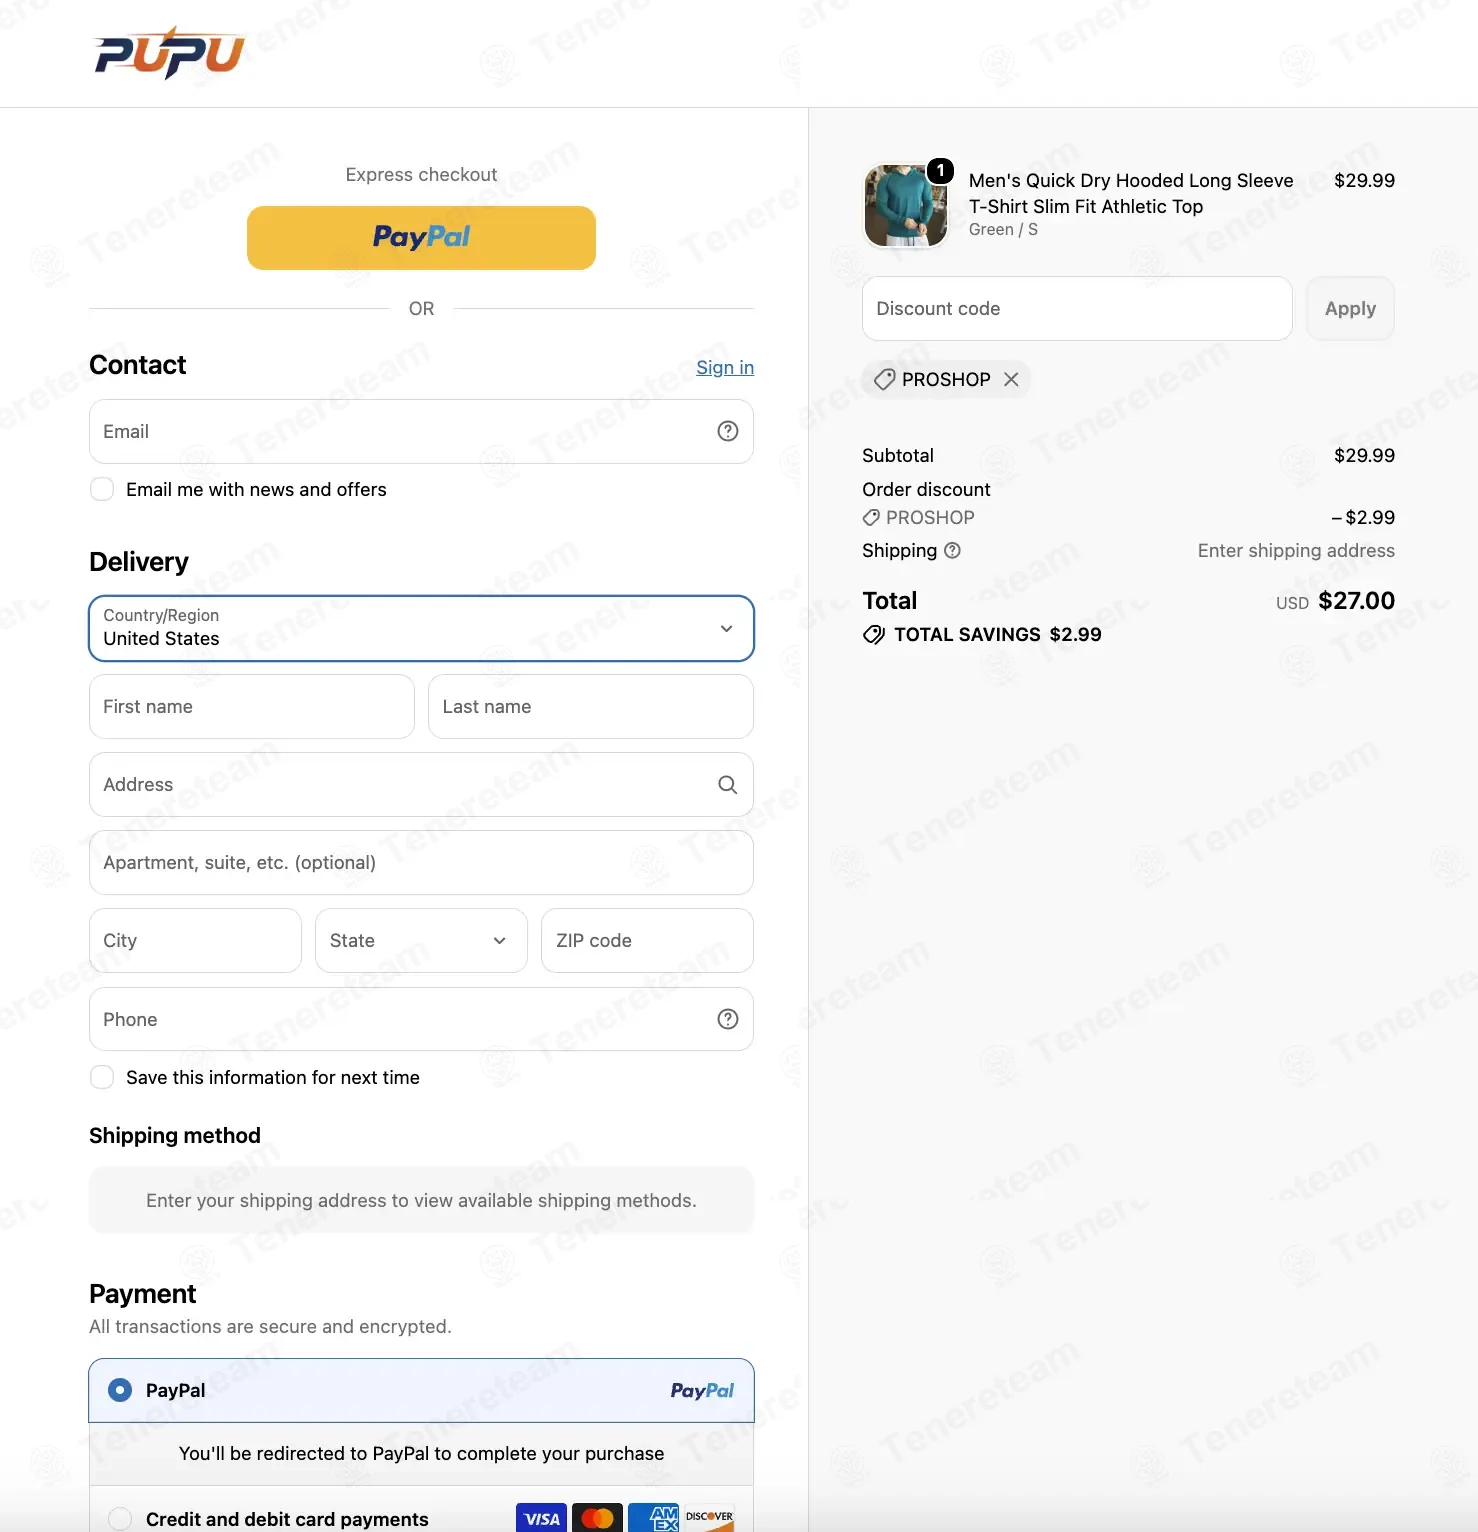Open the State dropdown
Image resolution: width=1478 pixels, height=1532 pixels.
421,940
